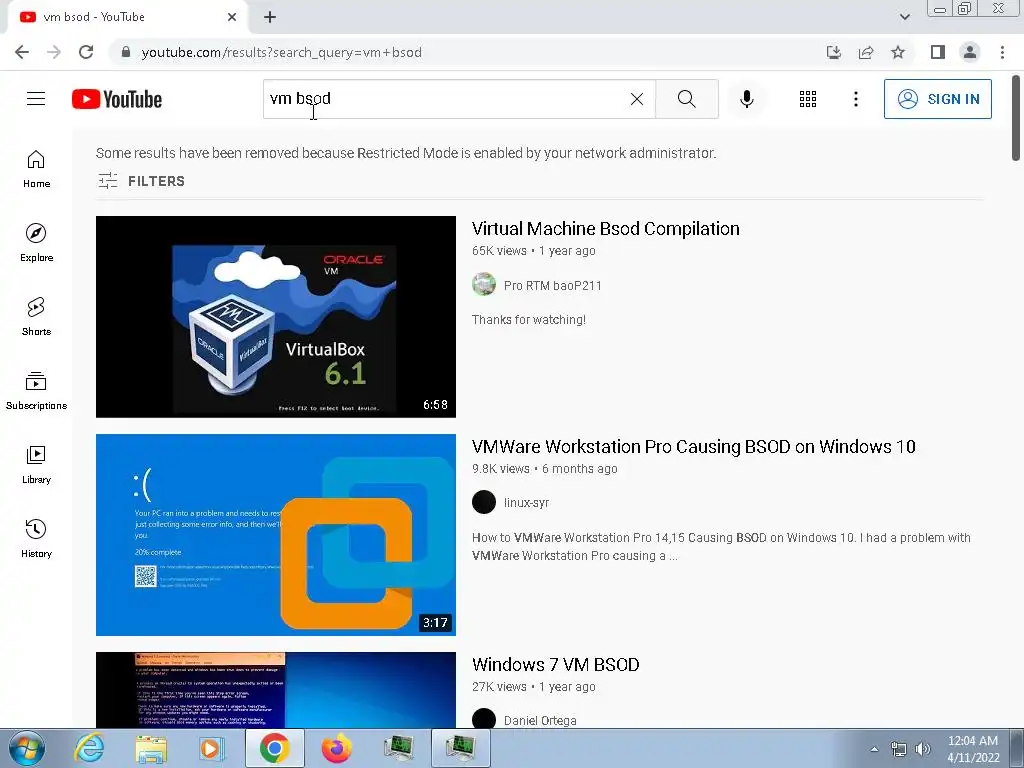Open the search FILTERS panel

(x=141, y=181)
